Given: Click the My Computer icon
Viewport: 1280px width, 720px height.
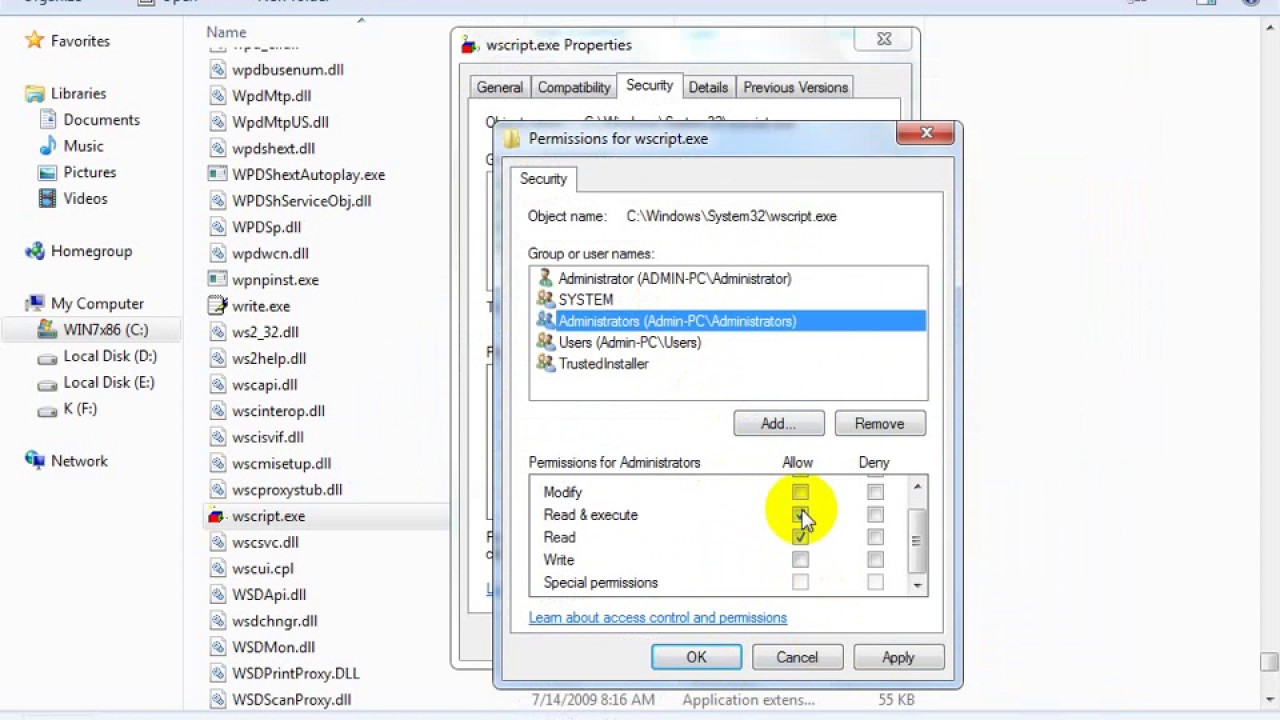Looking at the screenshot, I should coord(35,303).
